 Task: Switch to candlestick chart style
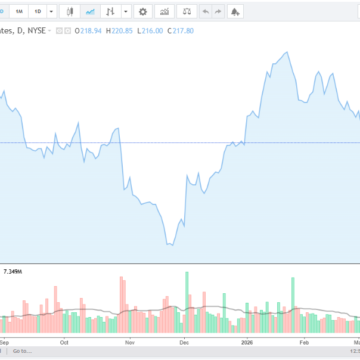tap(70, 12)
